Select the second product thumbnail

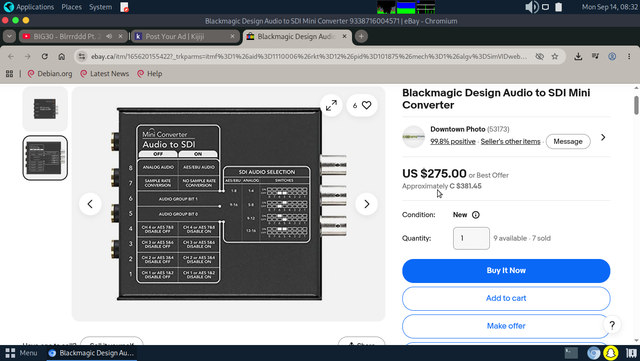point(45,158)
